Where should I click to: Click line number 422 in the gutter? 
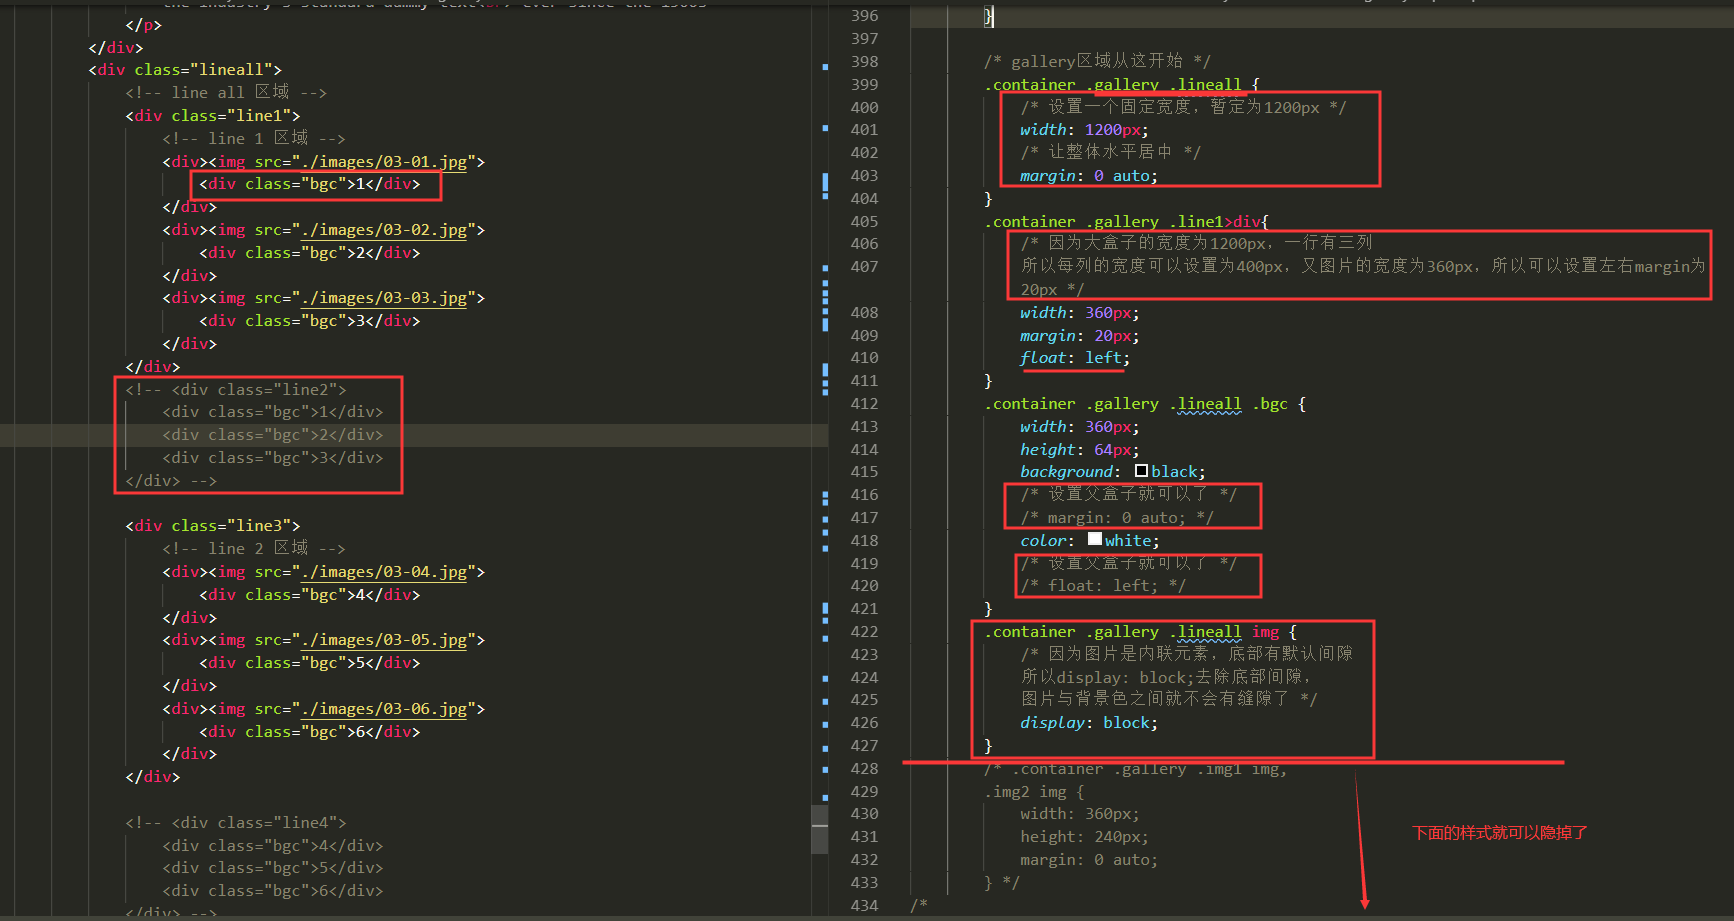pyautogui.click(x=864, y=631)
